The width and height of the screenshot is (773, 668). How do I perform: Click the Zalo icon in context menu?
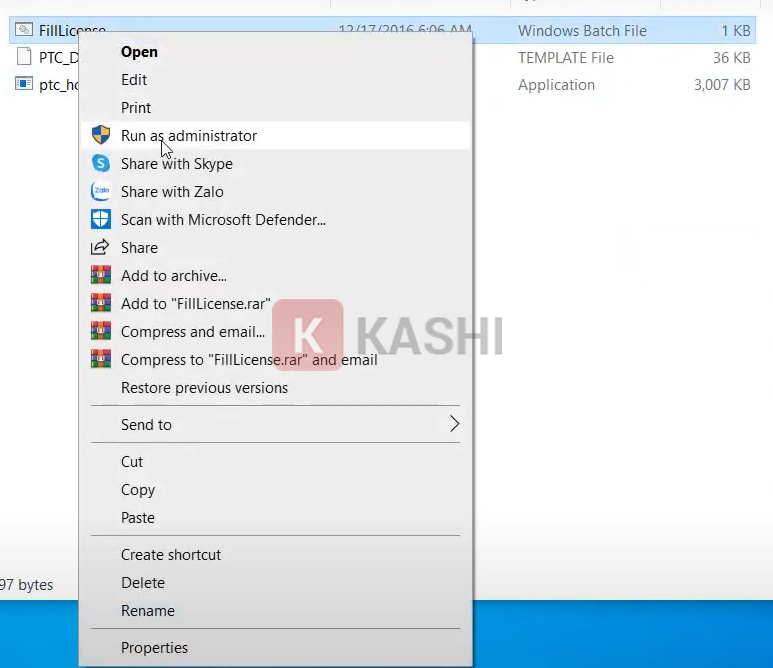point(100,191)
